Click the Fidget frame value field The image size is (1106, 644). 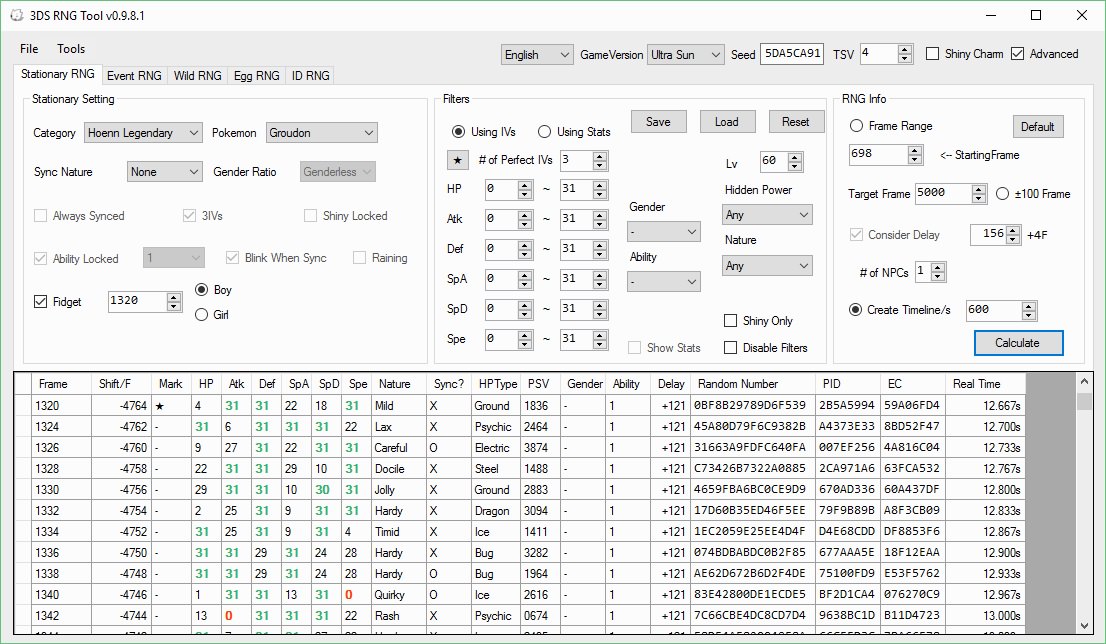(138, 301)
